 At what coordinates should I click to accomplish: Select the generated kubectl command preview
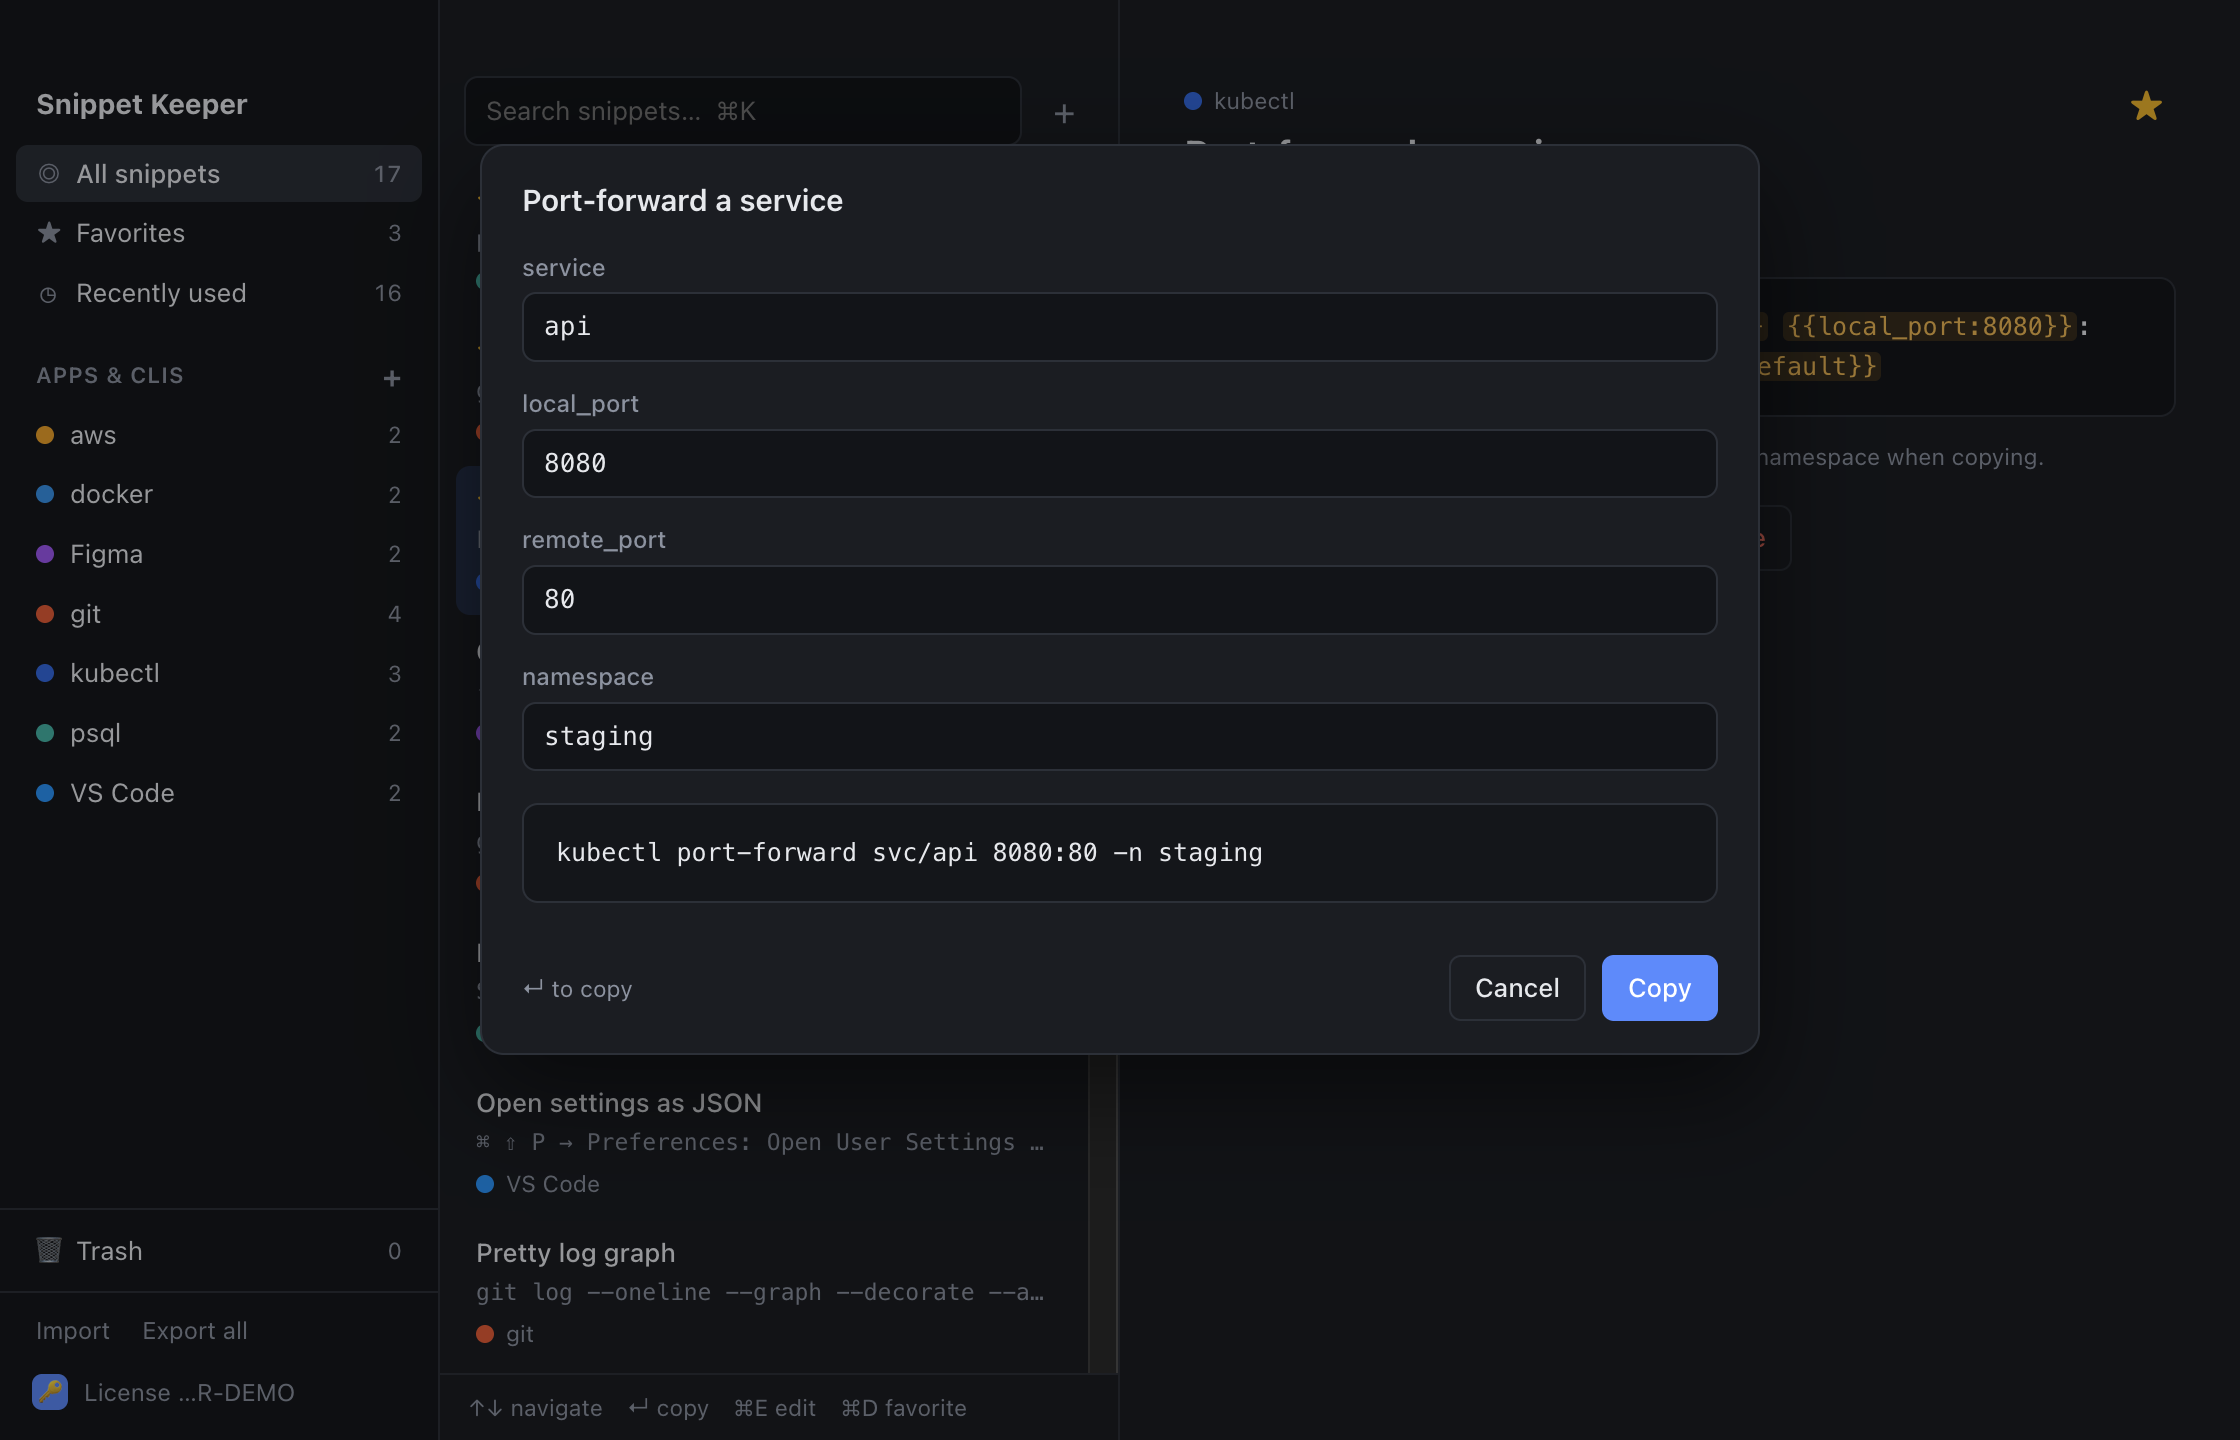pos(1119,853)
